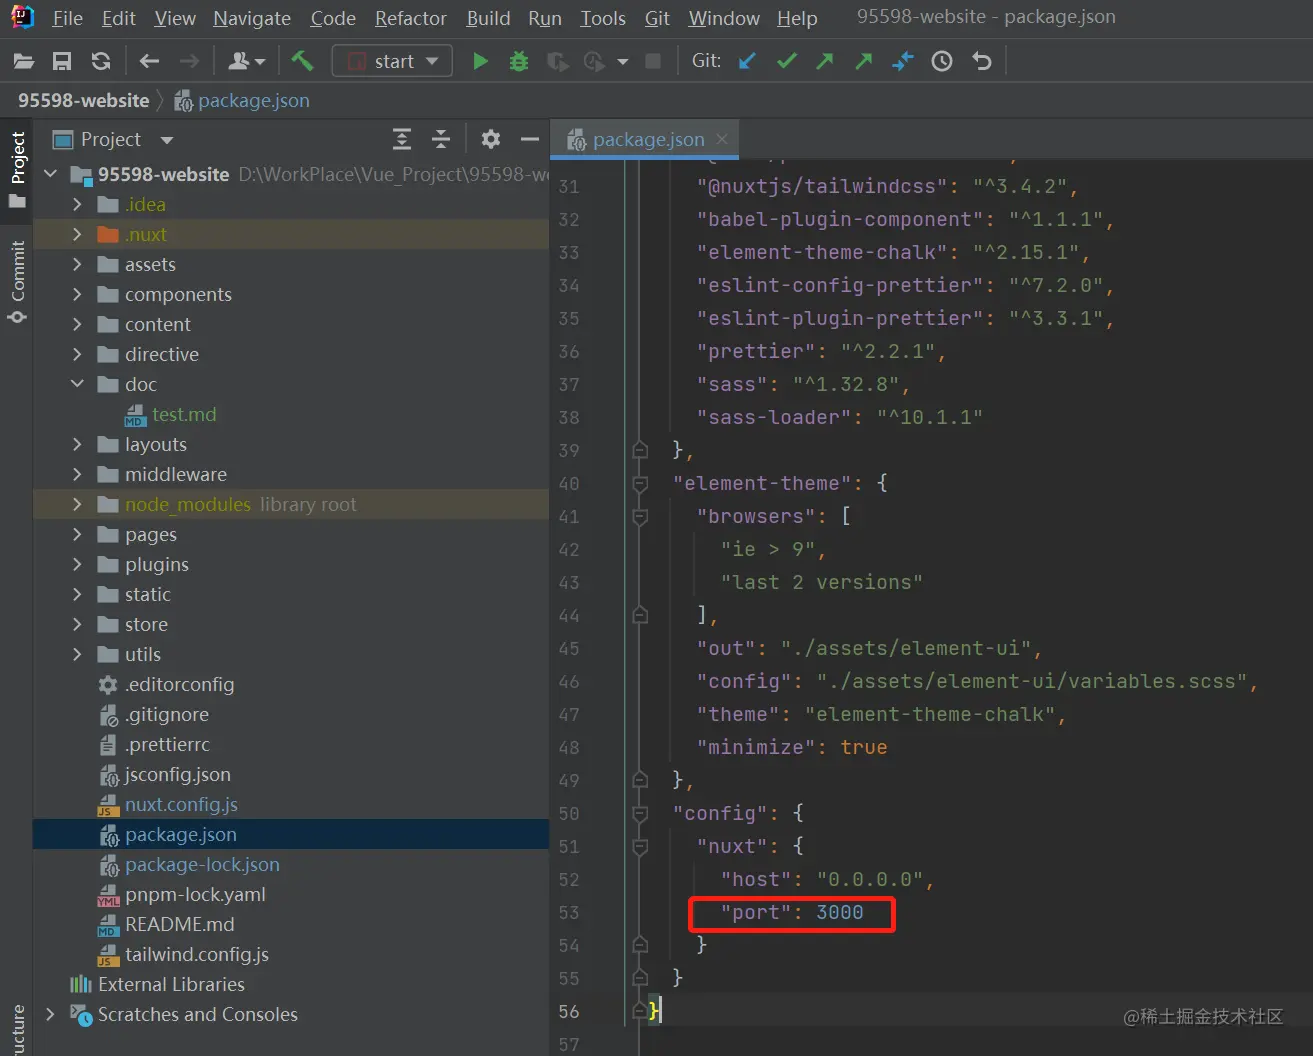Open the Navigate menu
The height and width of the screenshot is (1056, 1313).
coord(252,18)
